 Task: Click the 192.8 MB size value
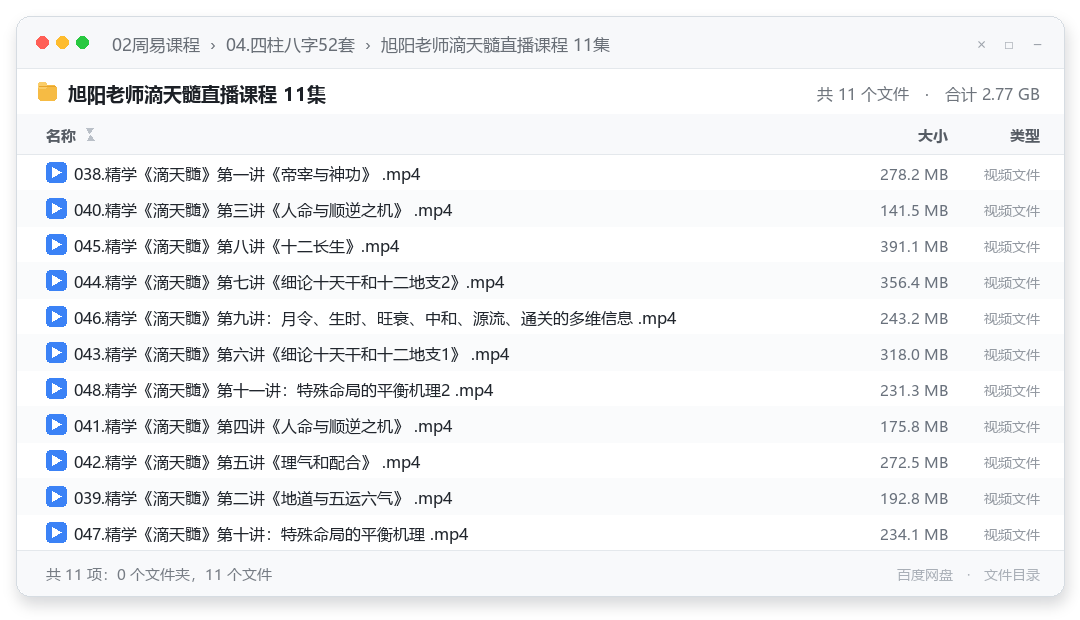click(914, 498)
